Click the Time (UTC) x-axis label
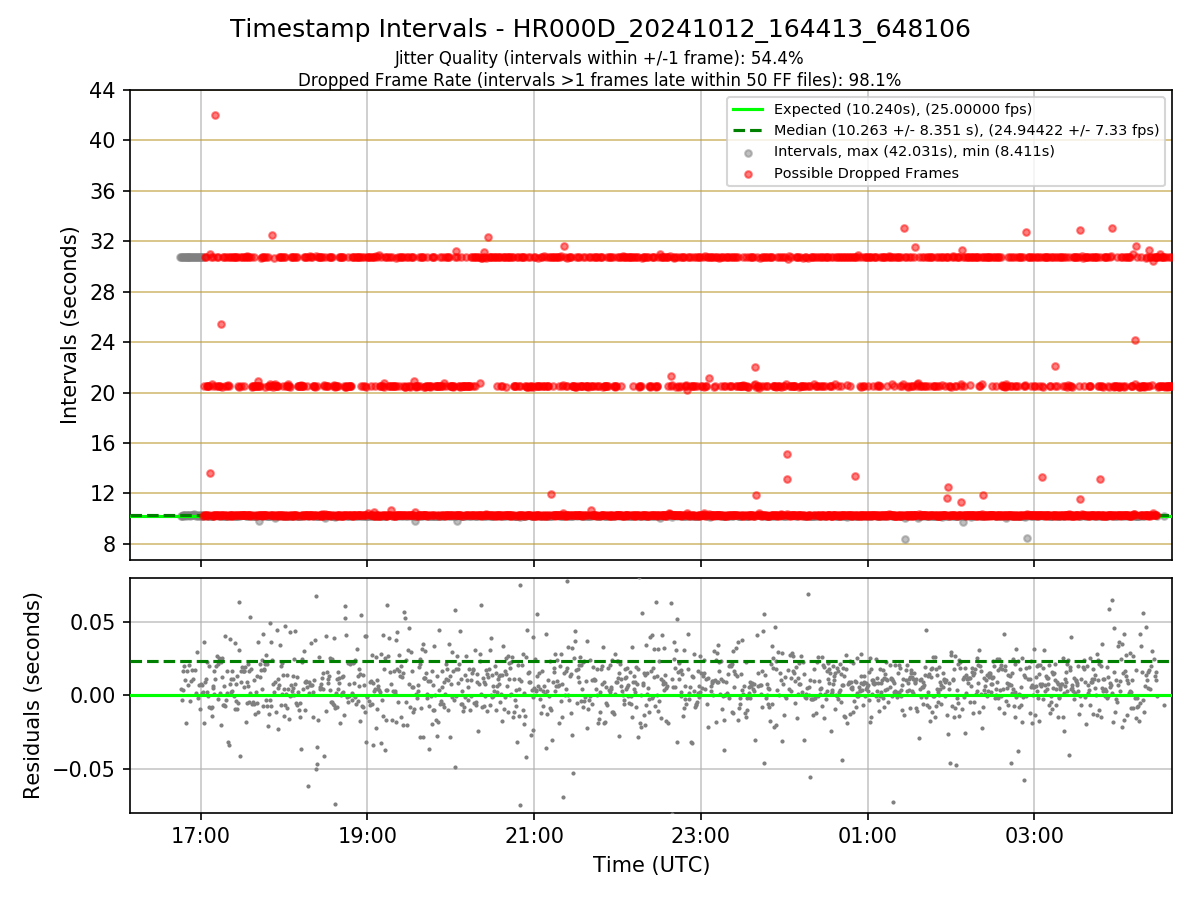 (651, 865)
